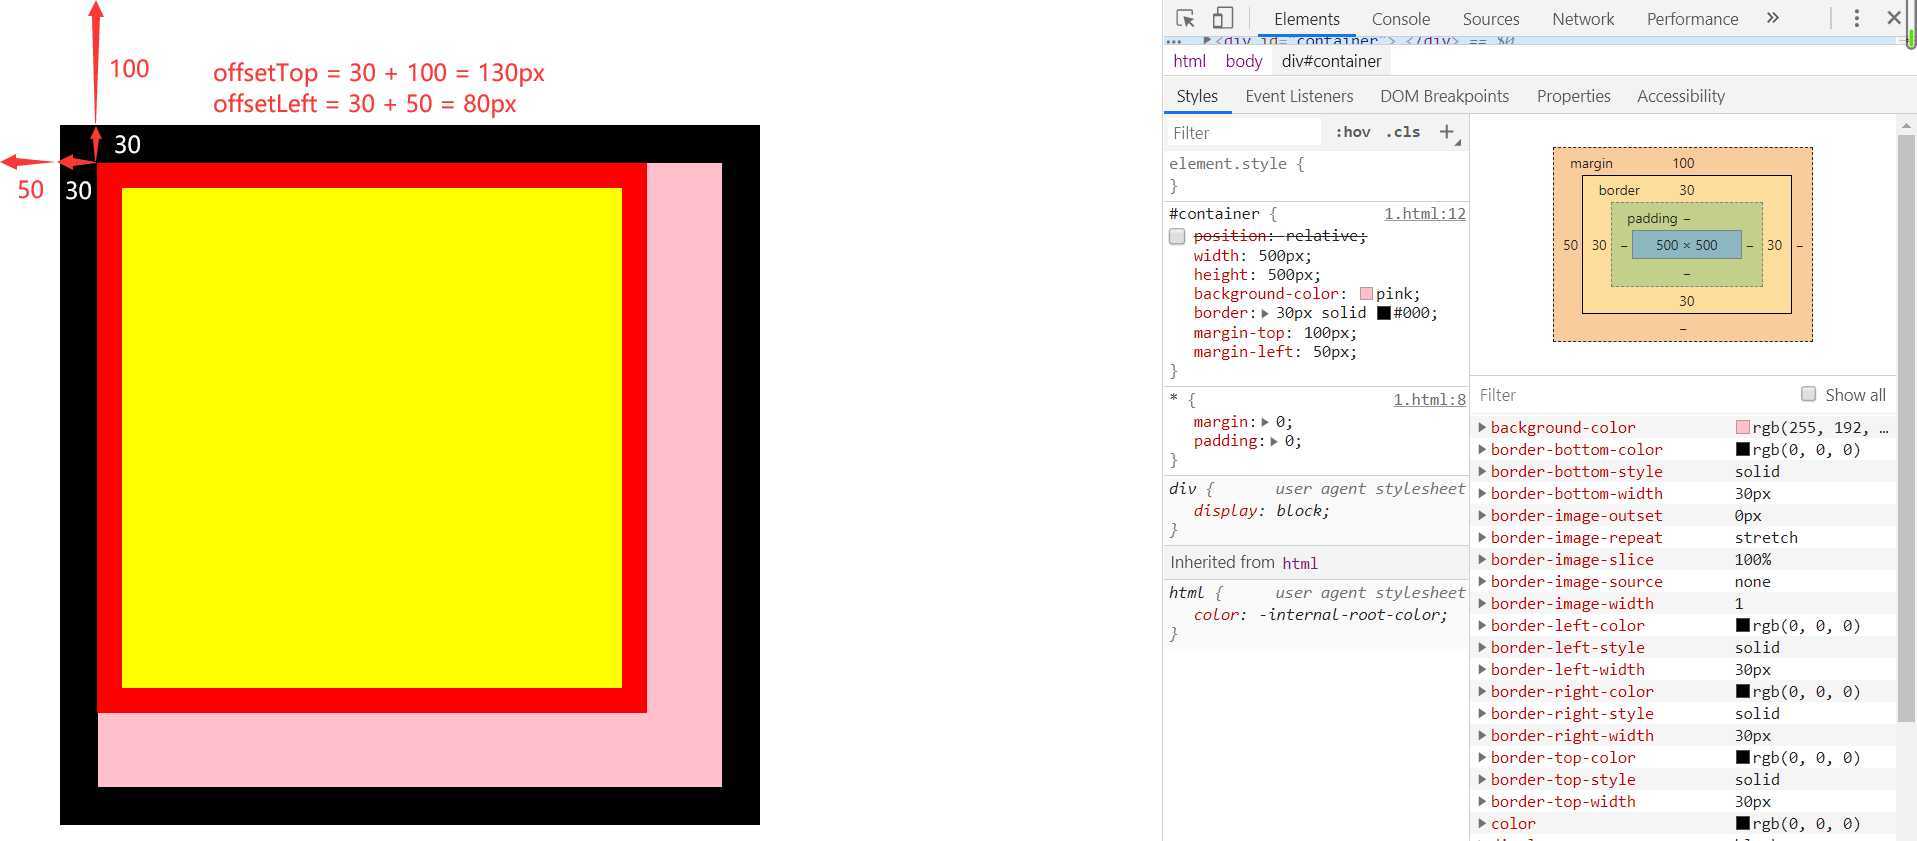Screen dimensions: 1917x841
Task: Click the 500 × 500 content box in box model
Action: (x=1686, y=245)
